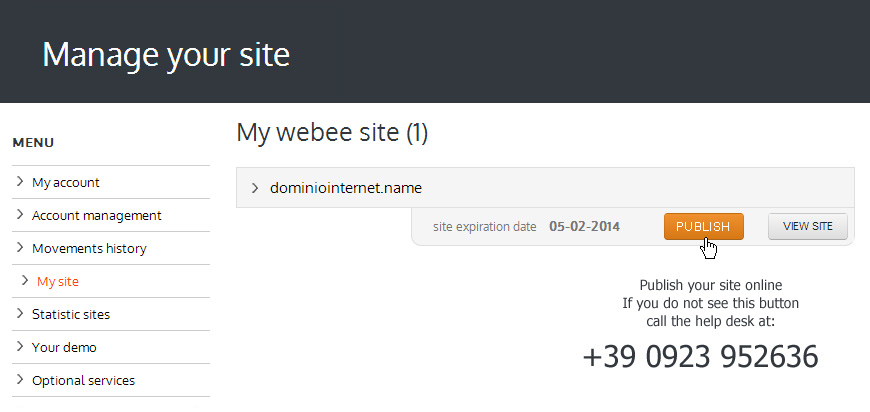The width and height of the screenshot is (870, 412).
Task: Open Optional services menu item
Action: [x=83, y=381]
